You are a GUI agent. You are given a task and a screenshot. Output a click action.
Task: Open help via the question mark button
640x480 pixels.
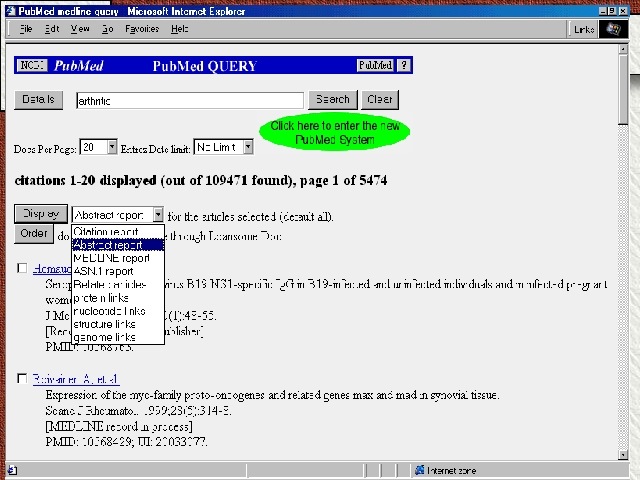pos(404,66)
